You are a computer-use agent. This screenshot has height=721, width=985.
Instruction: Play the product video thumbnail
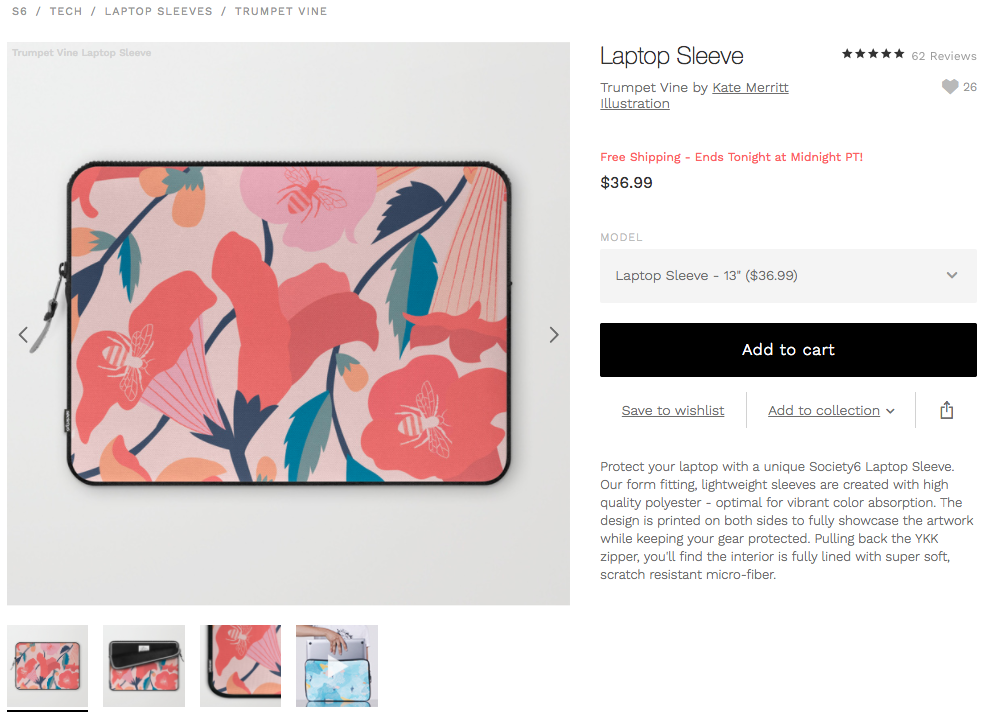pyautogui.click(x=337, y=666)
